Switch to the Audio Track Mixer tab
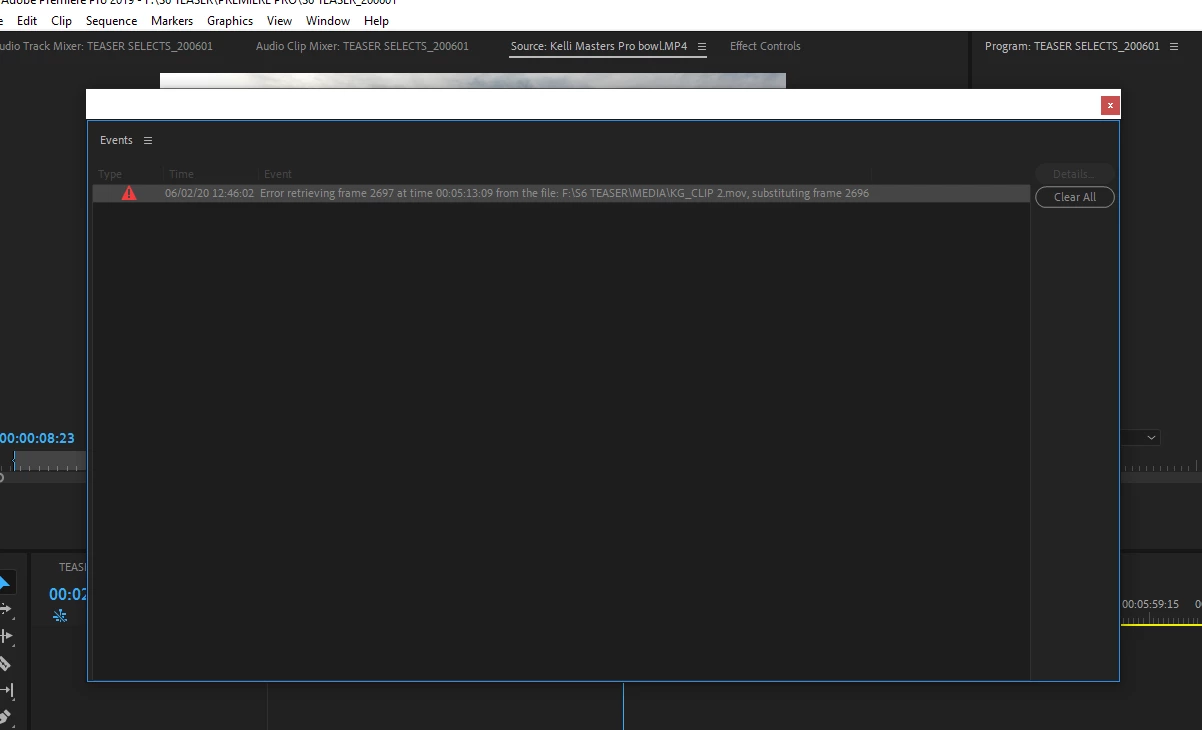 tap(105, 46)
